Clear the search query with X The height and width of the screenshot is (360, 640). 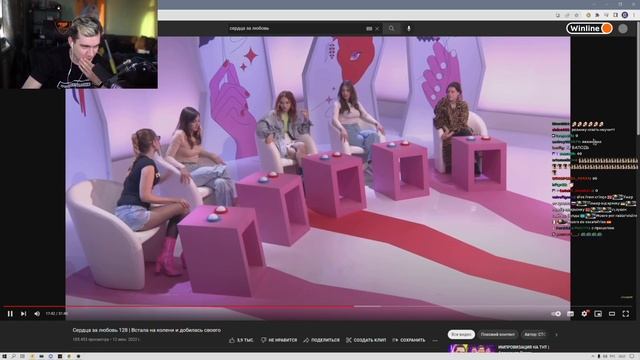click(x=377, y=29)
